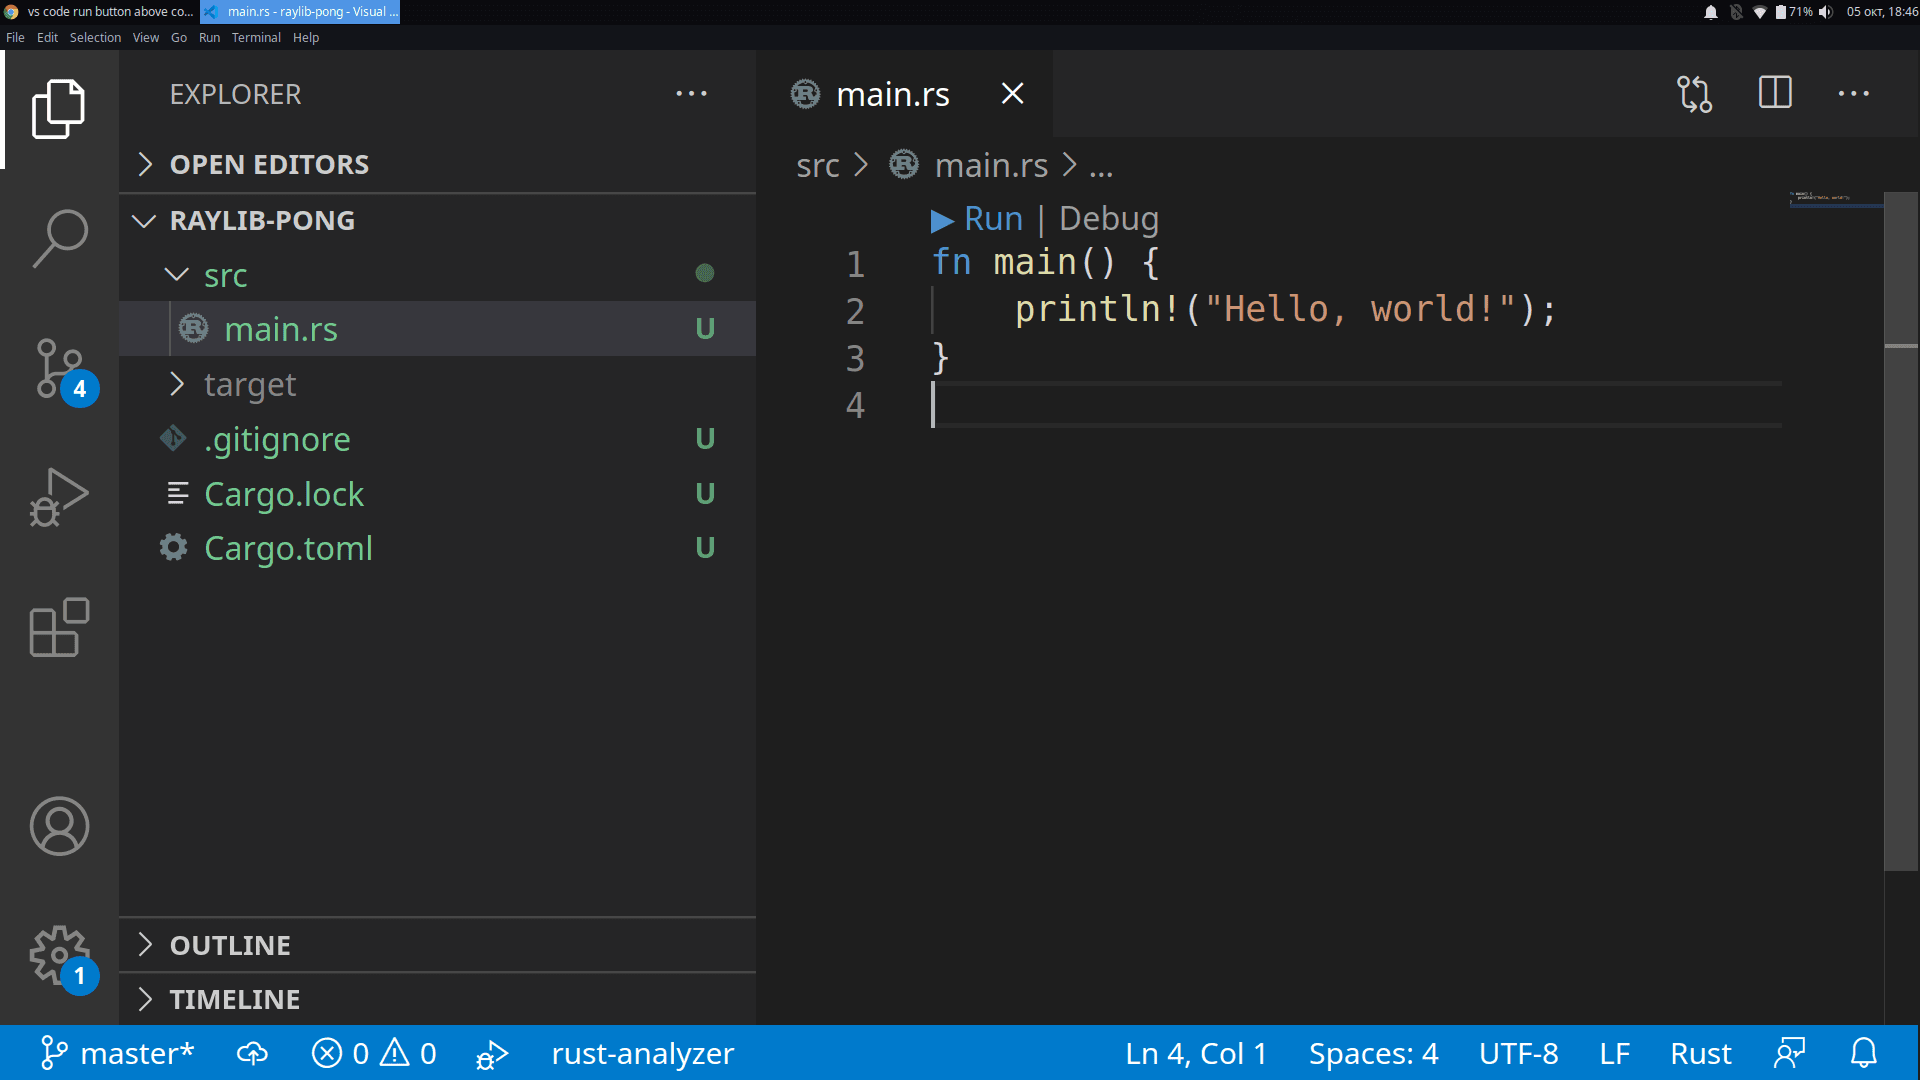Change end of line sequence LF
1920x1080 pixels.
[1614, 1053]
